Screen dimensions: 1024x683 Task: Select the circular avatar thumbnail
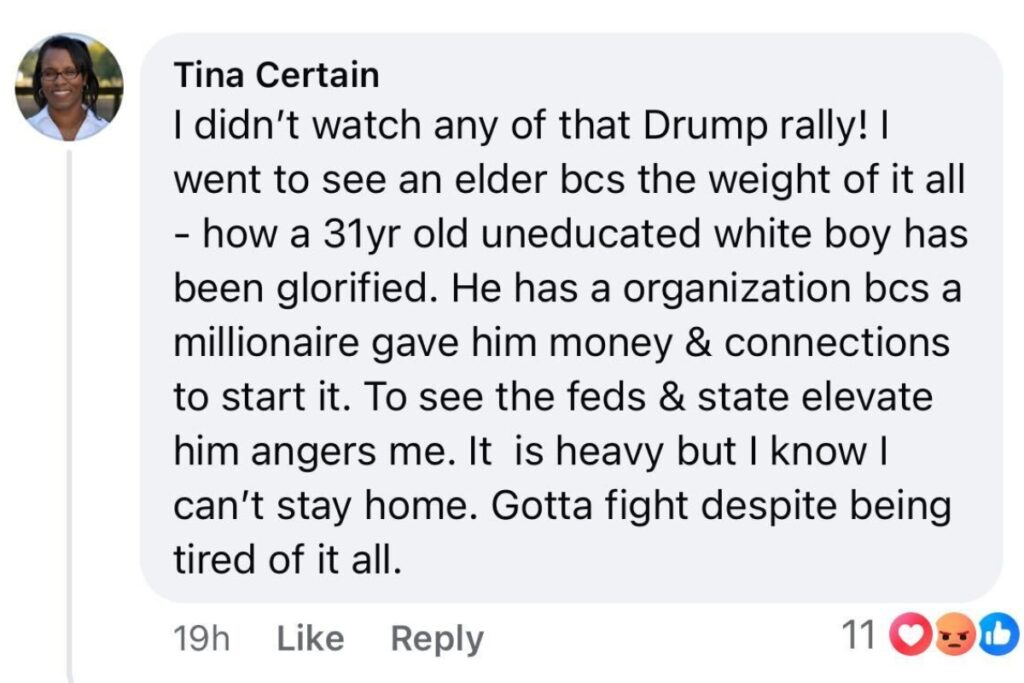tap(69, 90)
